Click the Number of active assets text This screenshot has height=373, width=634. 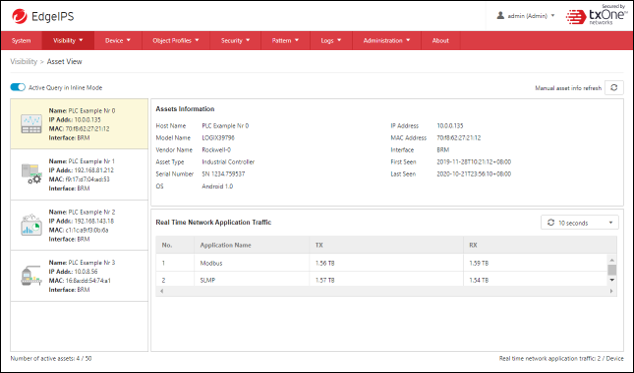(51, 358)
